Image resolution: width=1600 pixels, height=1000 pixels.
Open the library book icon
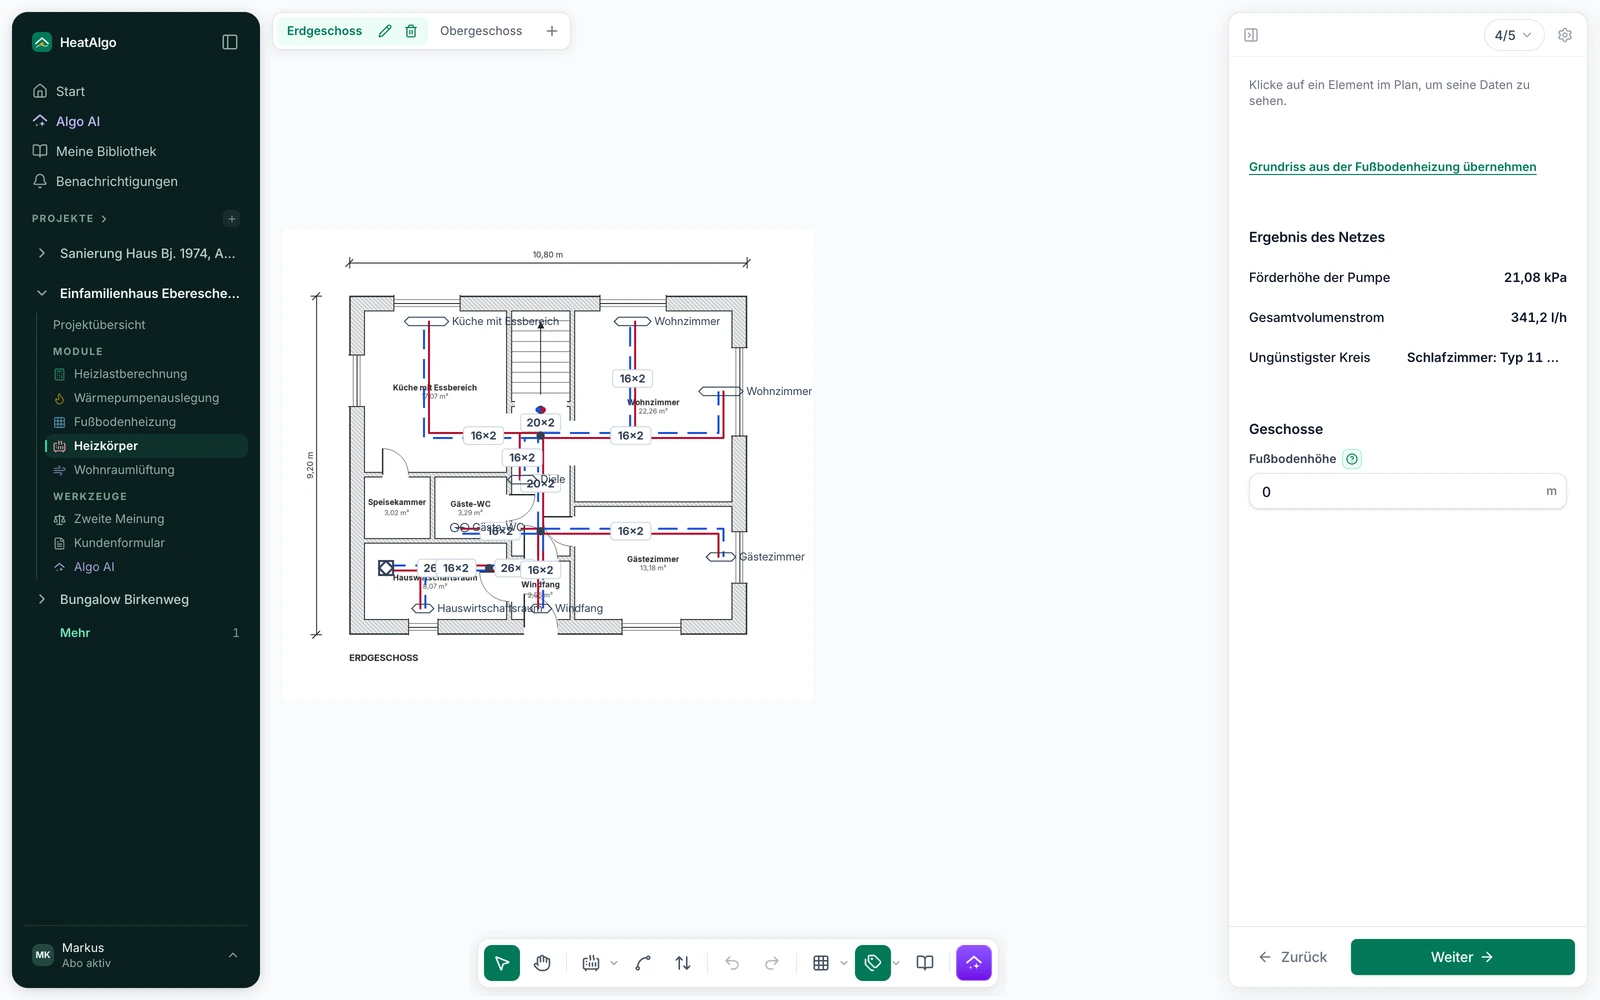pyautogui.click(x=925, y=963)
